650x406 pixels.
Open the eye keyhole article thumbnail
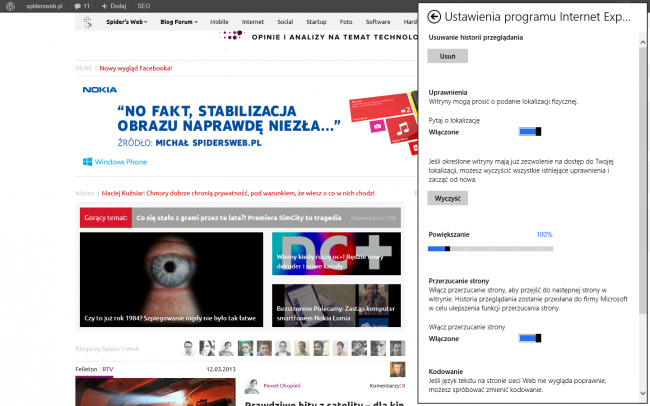pyautogui.click(x=171, y=280)
